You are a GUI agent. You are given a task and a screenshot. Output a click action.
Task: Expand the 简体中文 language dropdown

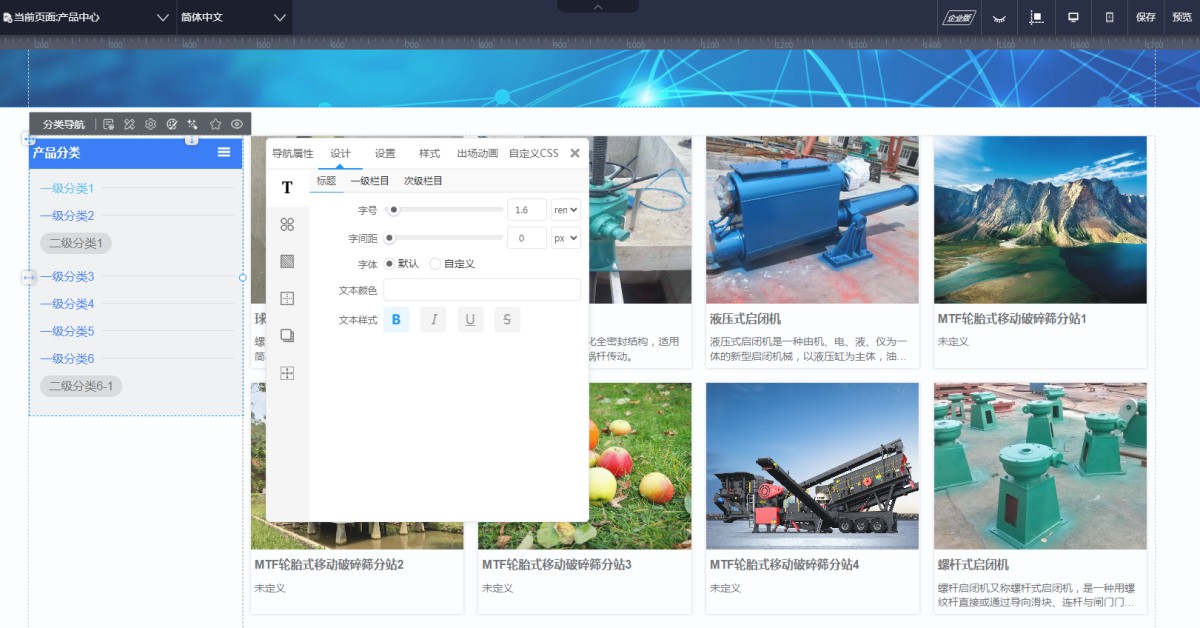(234, 17)
